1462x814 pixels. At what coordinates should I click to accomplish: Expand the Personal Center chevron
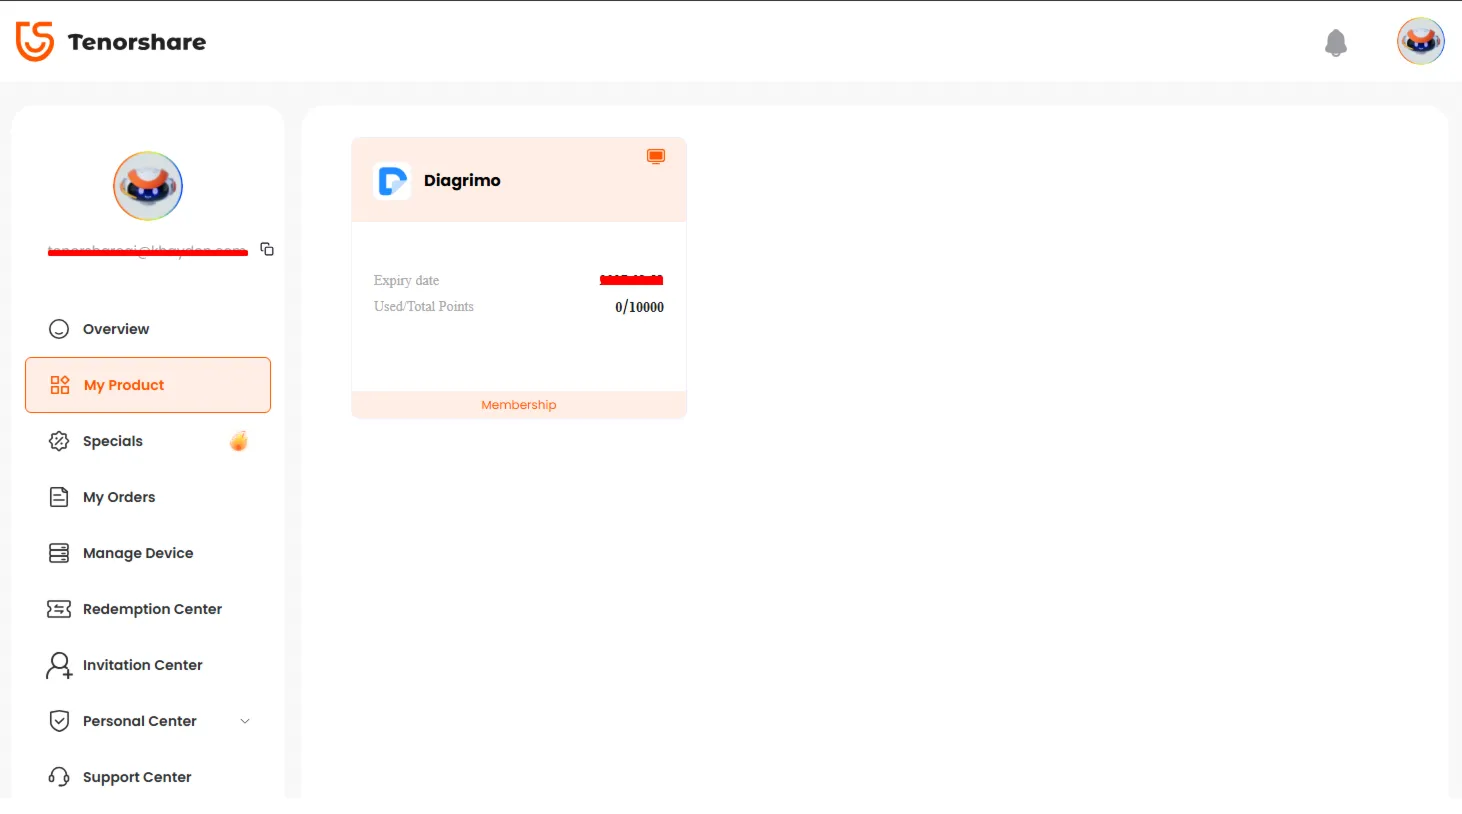coord(245,721)
